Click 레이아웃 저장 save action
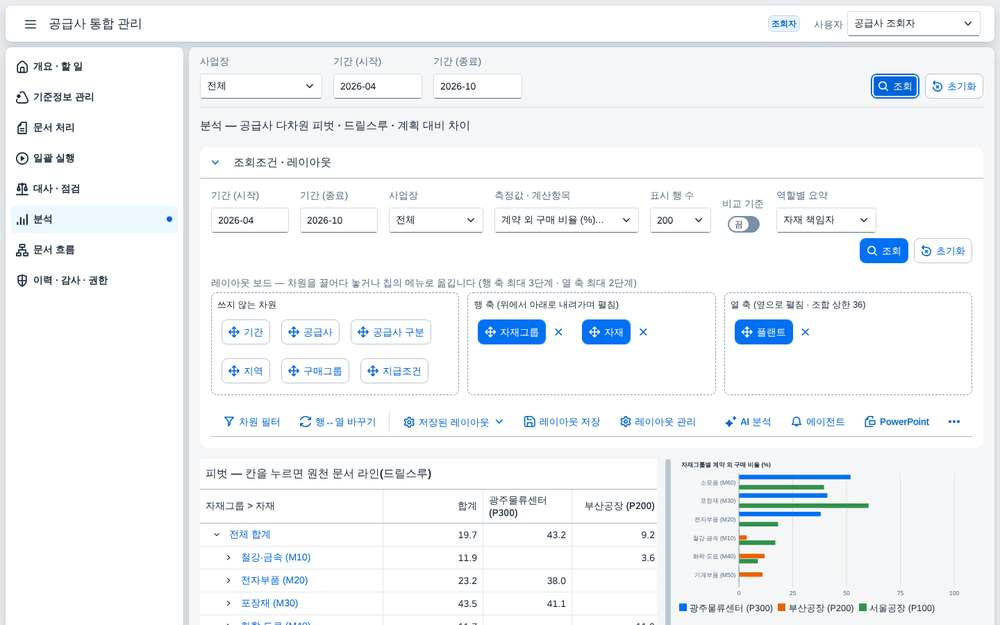The width and height of the screenshot is (1000, 625). (562, 422)
